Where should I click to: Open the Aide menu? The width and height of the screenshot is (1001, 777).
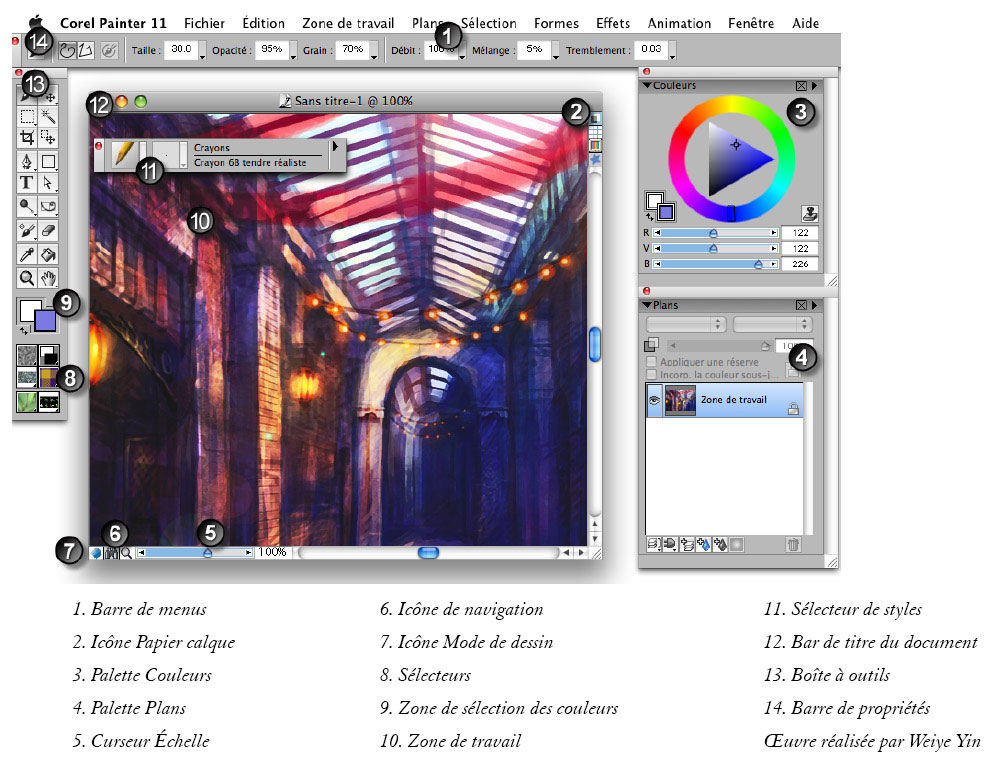[806, 24]
